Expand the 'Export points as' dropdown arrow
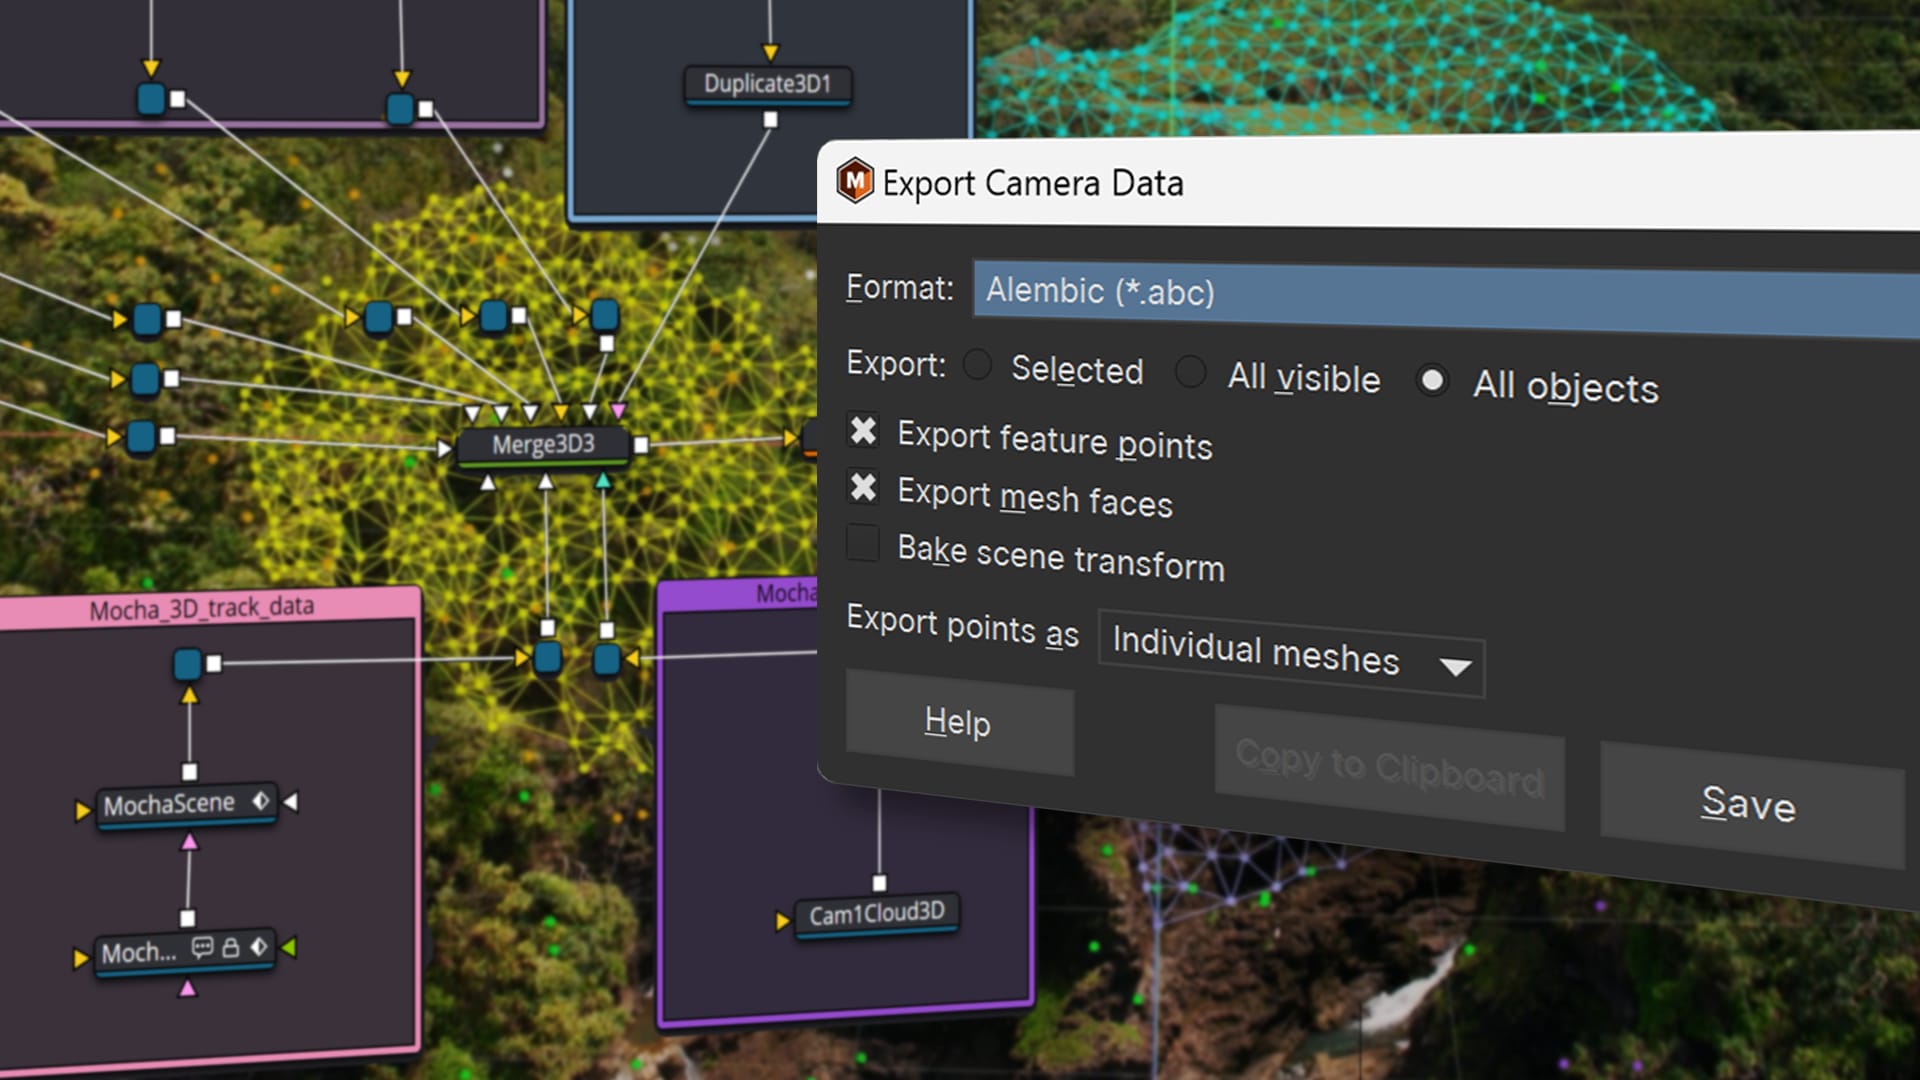 (x=1455, y=666)
